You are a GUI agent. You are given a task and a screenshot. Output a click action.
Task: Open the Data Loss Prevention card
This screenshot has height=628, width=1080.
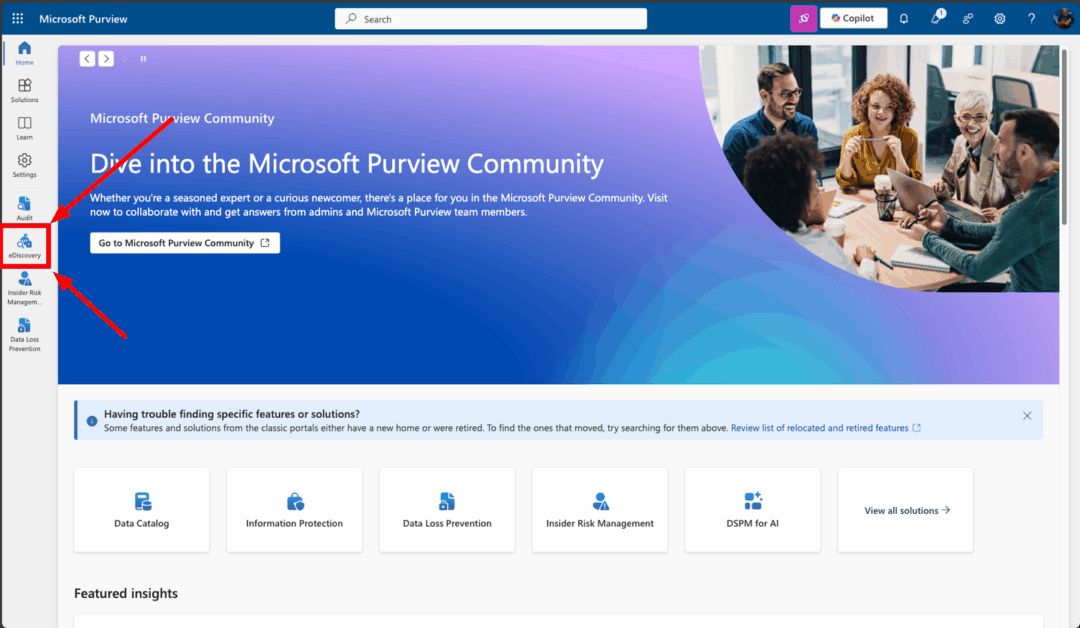coord(447,510)
